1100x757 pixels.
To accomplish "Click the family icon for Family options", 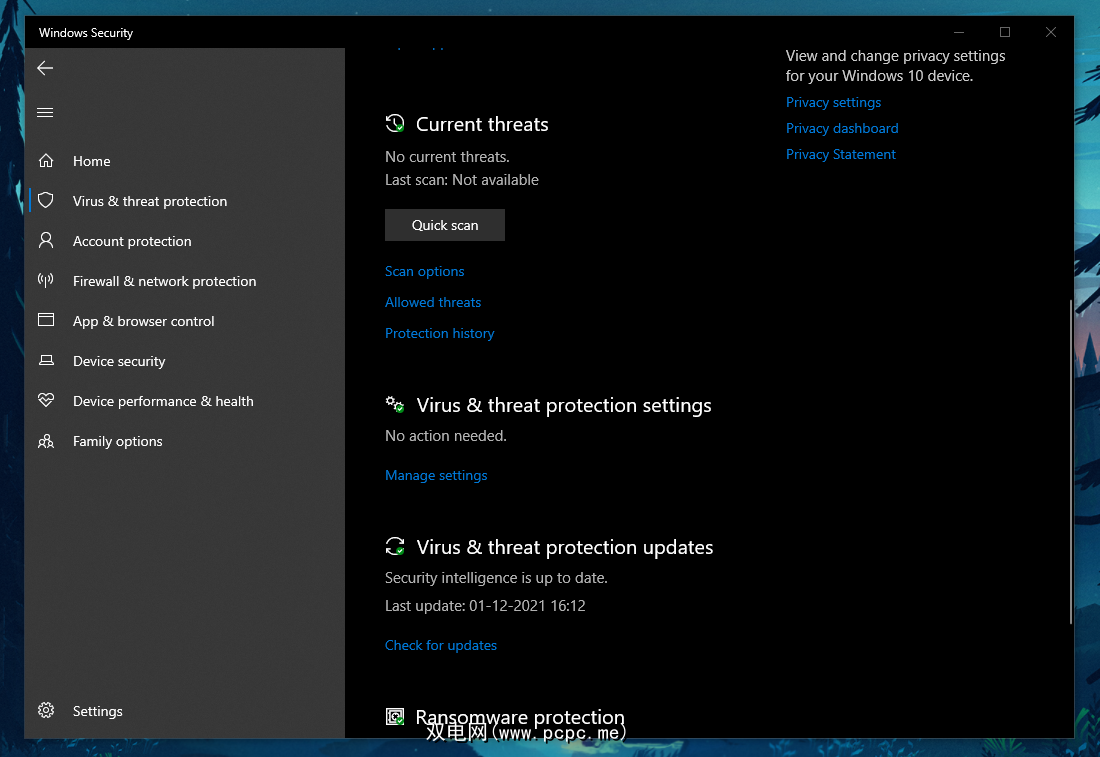I will [46, 441].
